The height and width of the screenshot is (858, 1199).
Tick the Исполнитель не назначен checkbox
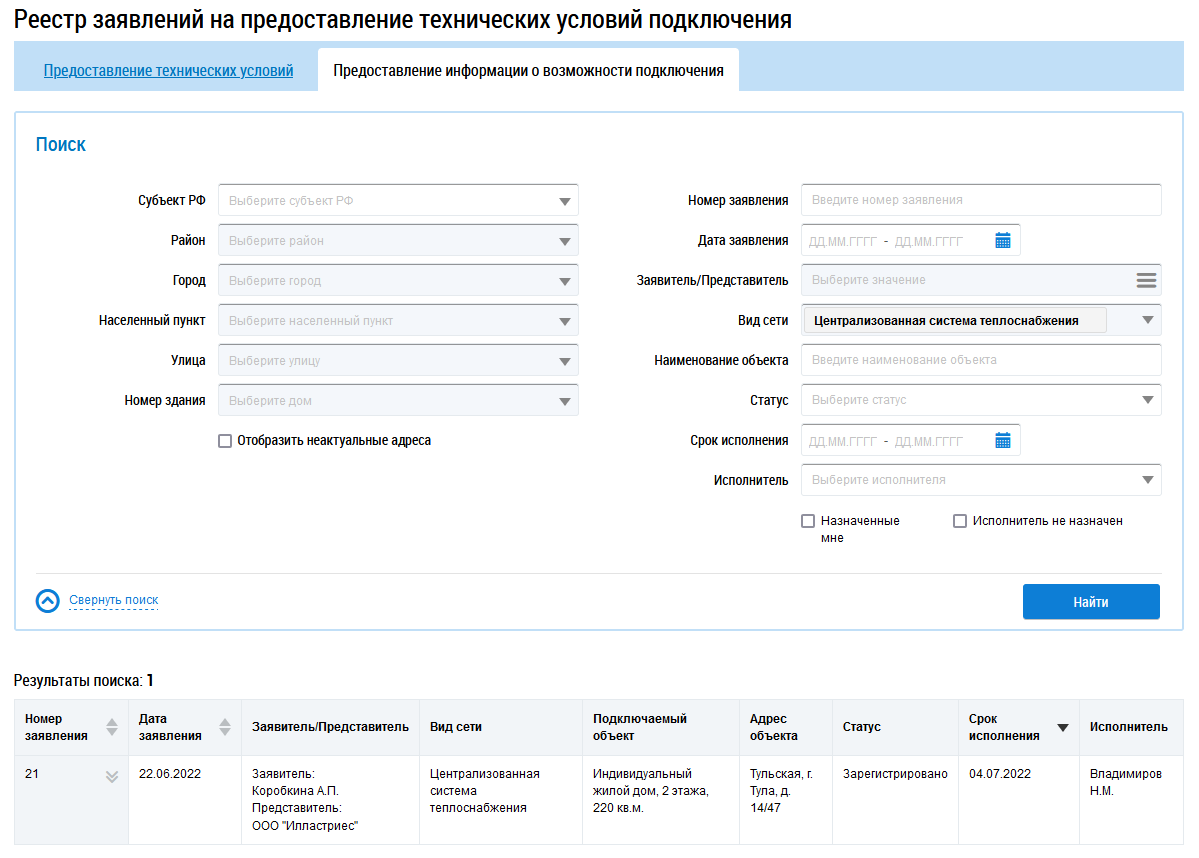(x=960, y=521)
